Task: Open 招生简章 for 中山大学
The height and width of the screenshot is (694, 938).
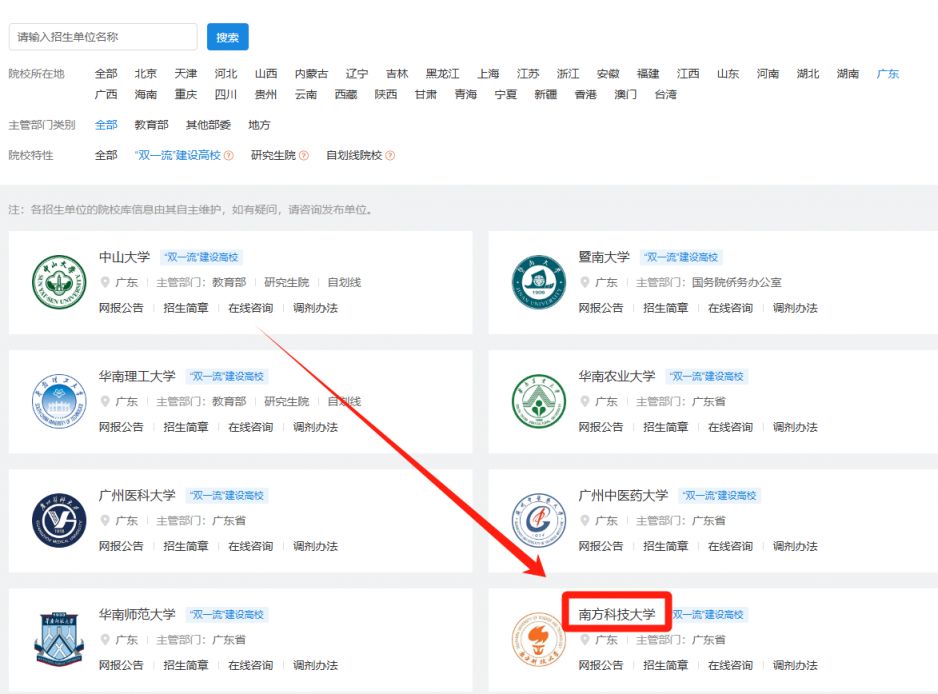Action: coord(186,308)
